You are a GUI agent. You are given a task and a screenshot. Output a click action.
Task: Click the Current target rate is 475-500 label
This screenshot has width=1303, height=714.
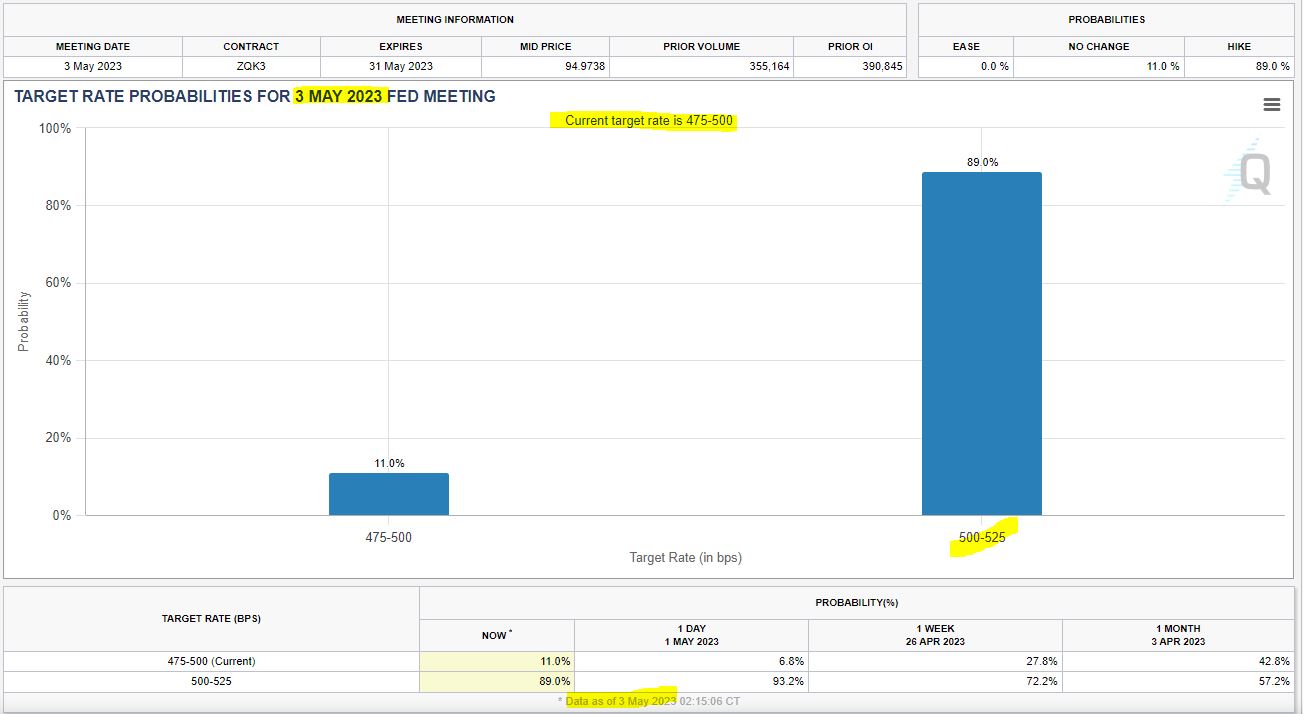click(x=647, y=121)
